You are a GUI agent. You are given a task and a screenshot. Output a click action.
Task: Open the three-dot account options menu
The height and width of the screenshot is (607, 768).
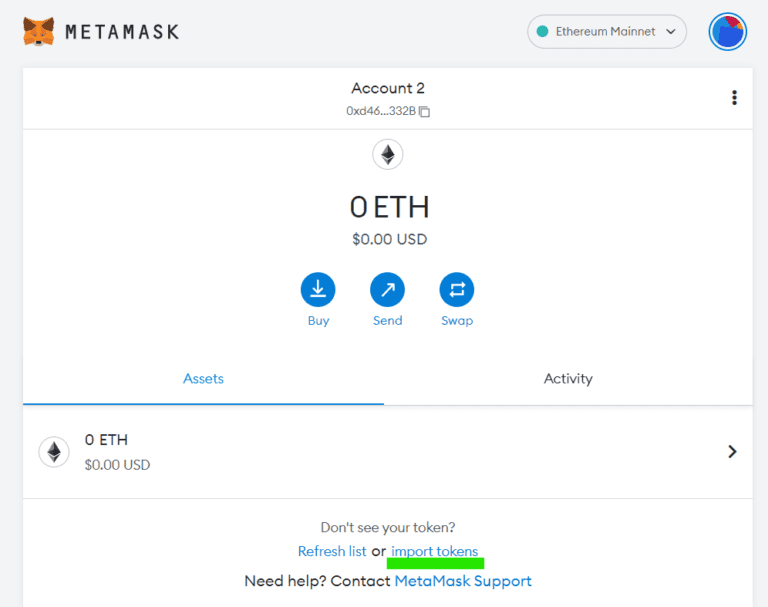(734, 97)
